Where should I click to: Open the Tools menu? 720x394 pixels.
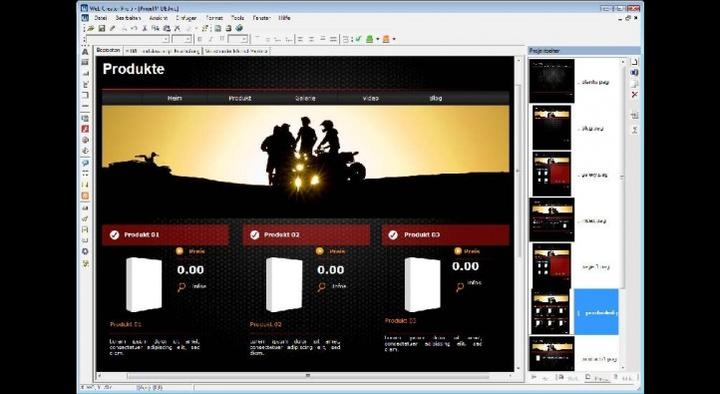(x=237, y=18)
